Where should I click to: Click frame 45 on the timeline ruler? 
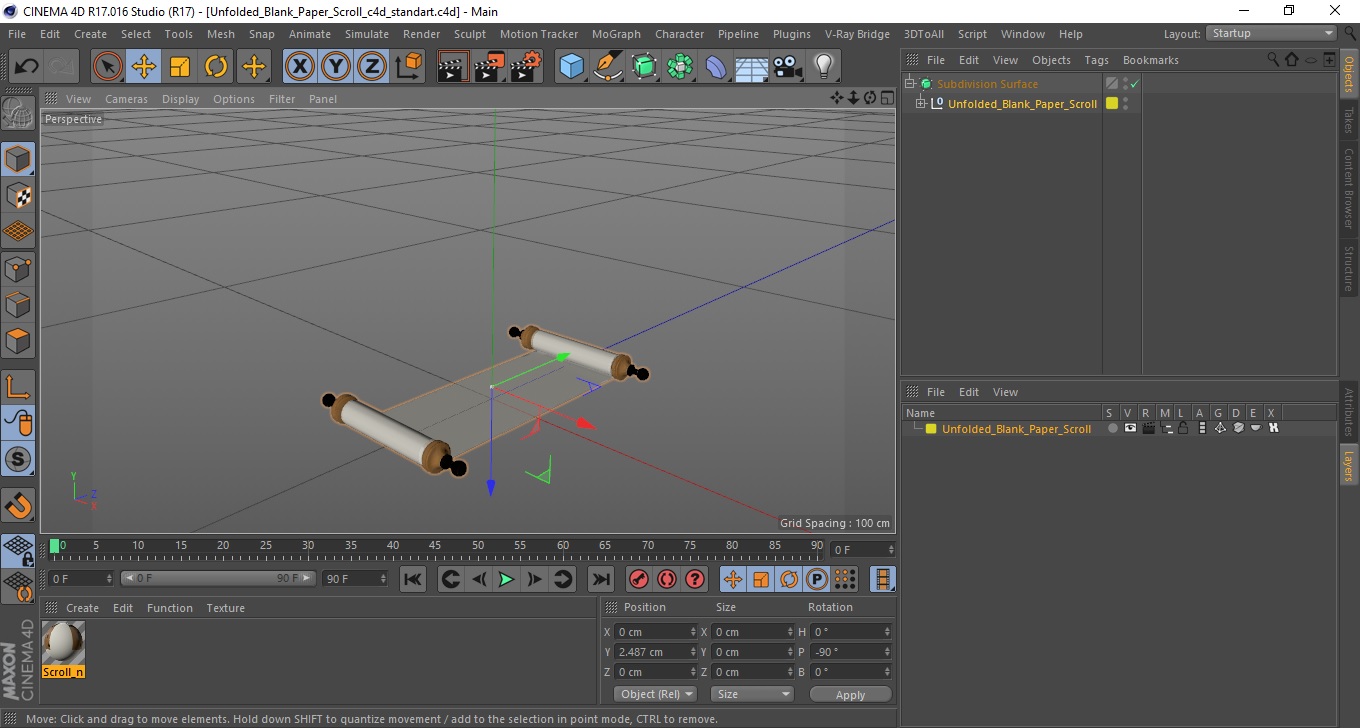[x=435, y=546]
